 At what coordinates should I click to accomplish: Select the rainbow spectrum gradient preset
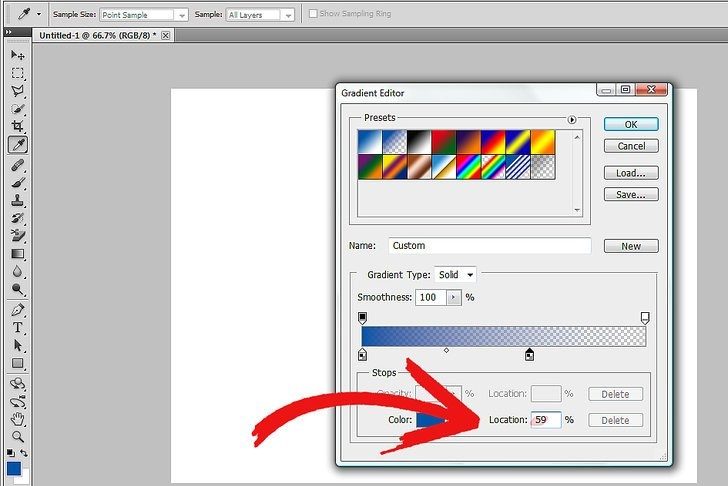[468, 165]
